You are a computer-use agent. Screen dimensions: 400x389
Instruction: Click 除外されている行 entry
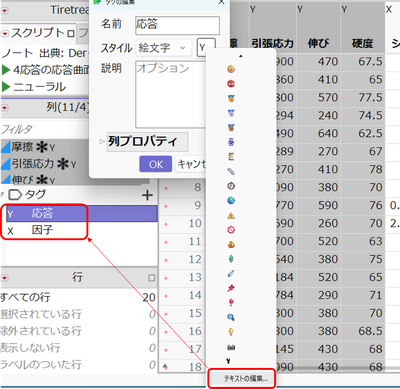(x=78, y=331)
